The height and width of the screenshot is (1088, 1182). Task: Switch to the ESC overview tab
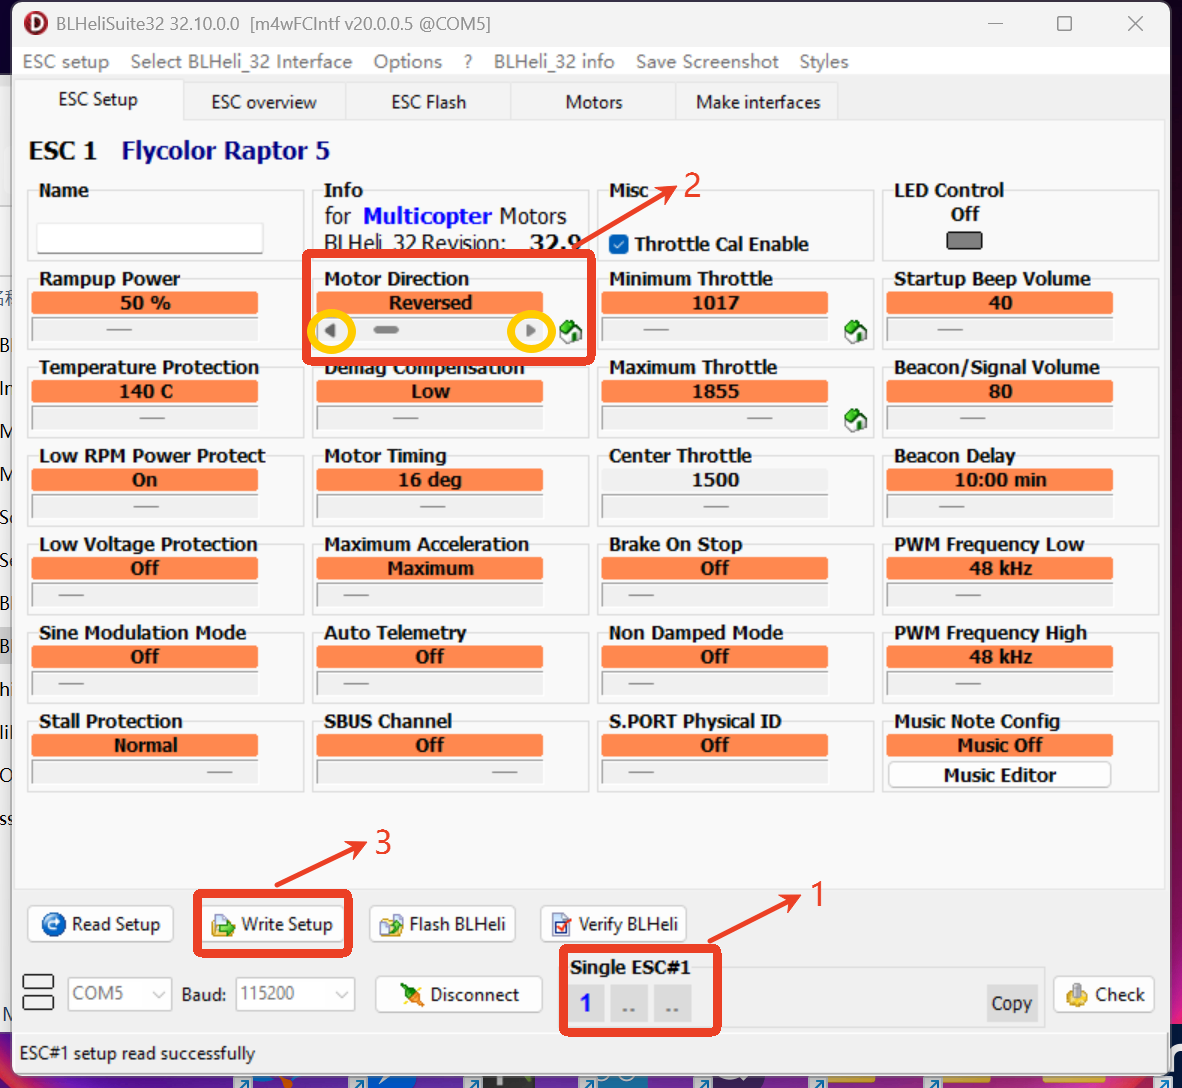click(264, 102)
